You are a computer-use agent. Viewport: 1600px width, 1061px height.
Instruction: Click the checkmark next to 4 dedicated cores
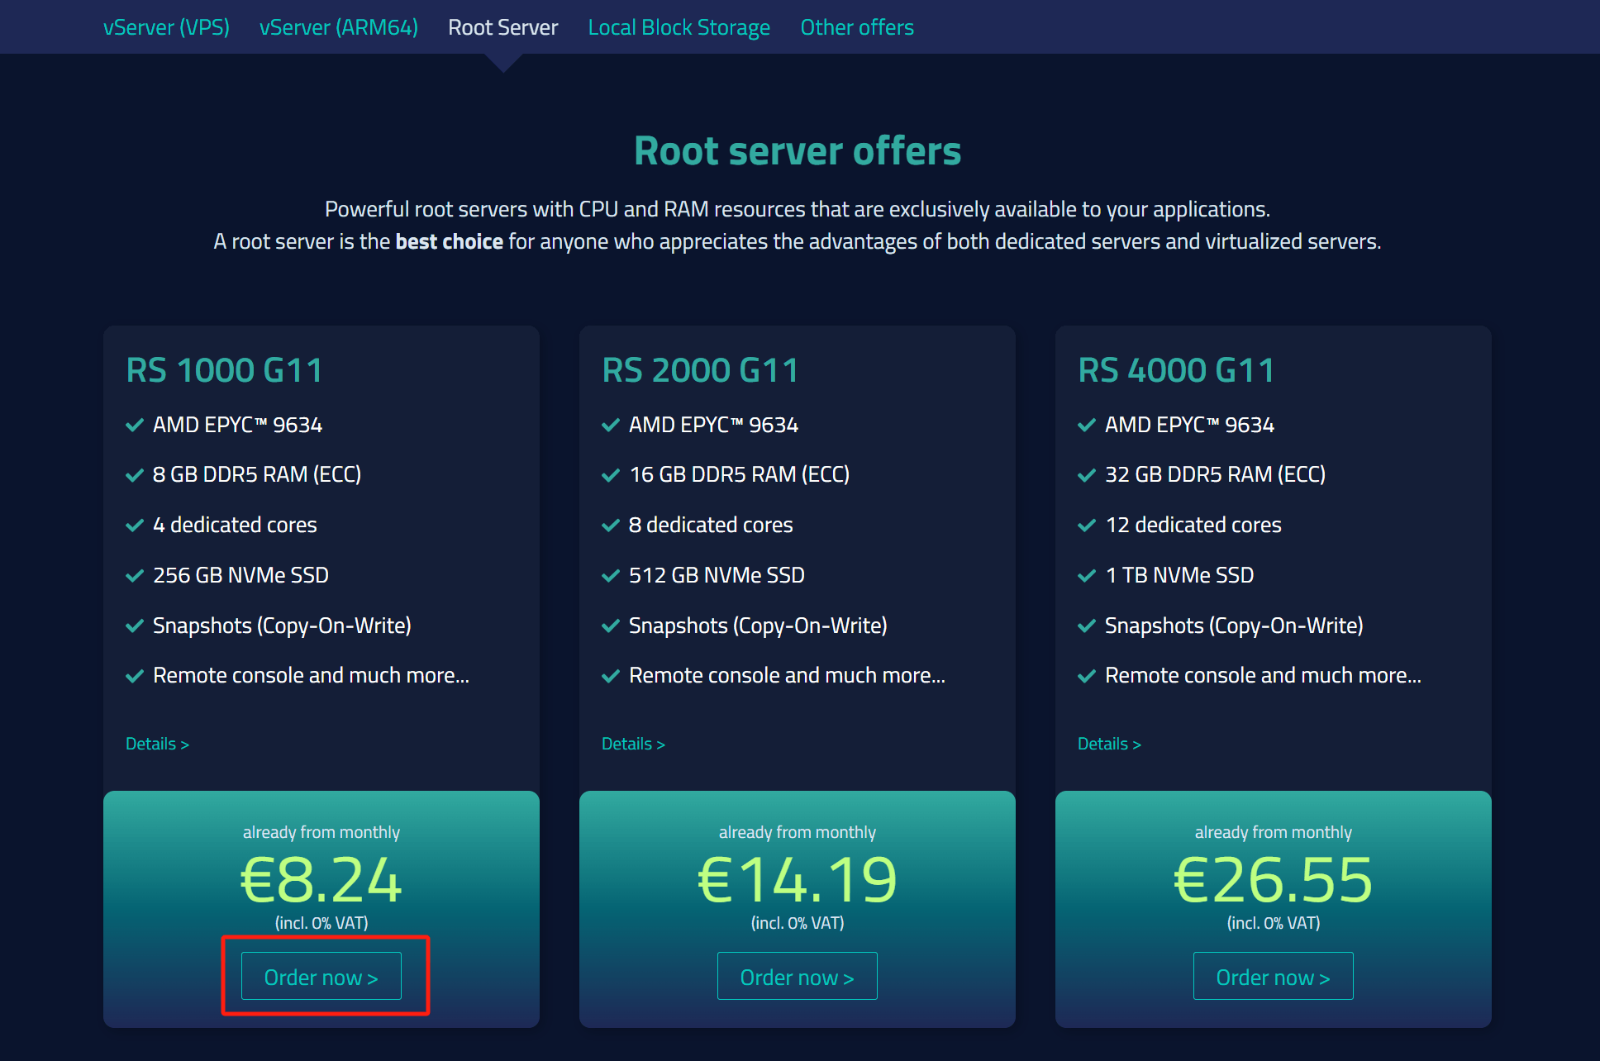point(135,525)
